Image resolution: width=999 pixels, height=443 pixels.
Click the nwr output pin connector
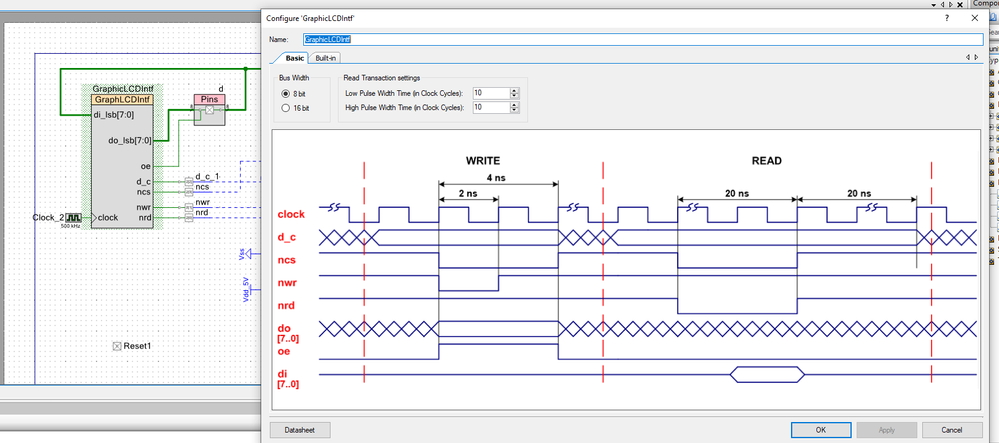(189, 207)
